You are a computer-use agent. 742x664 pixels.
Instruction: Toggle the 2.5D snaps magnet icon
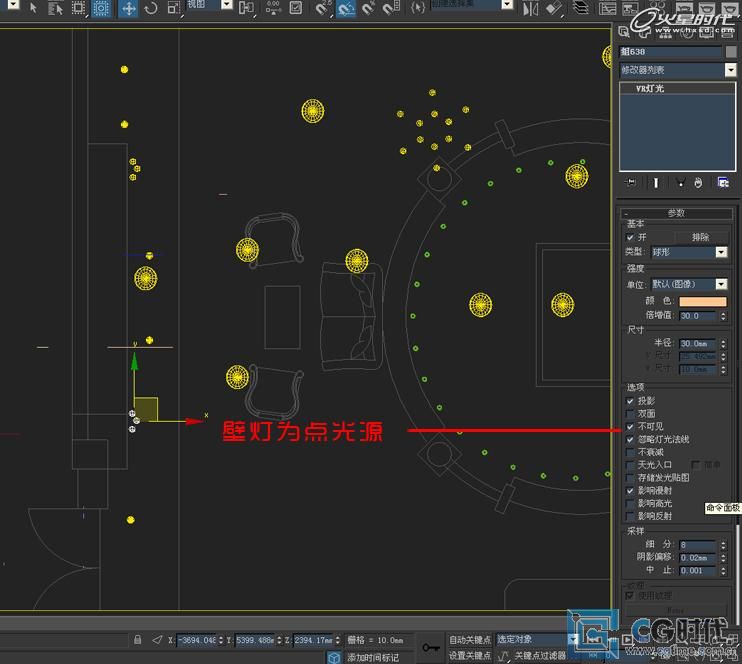322,8
